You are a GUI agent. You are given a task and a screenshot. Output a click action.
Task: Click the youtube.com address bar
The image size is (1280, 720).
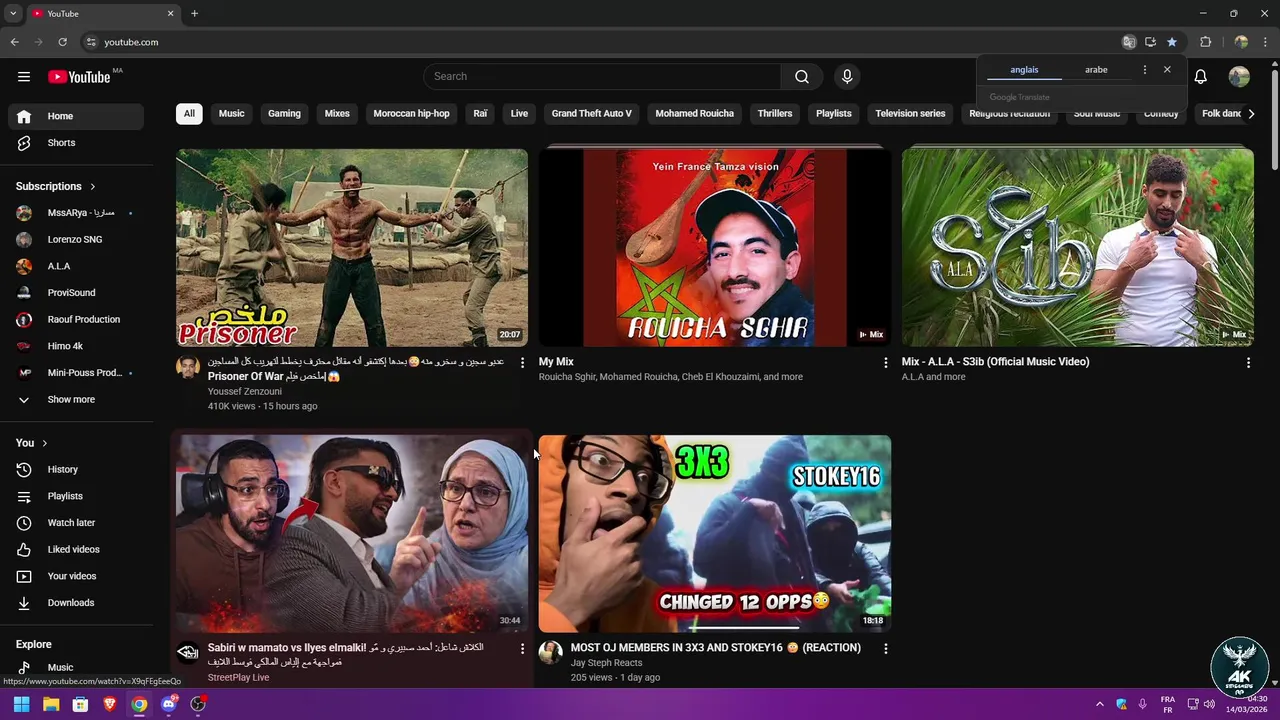coord(600,42)
